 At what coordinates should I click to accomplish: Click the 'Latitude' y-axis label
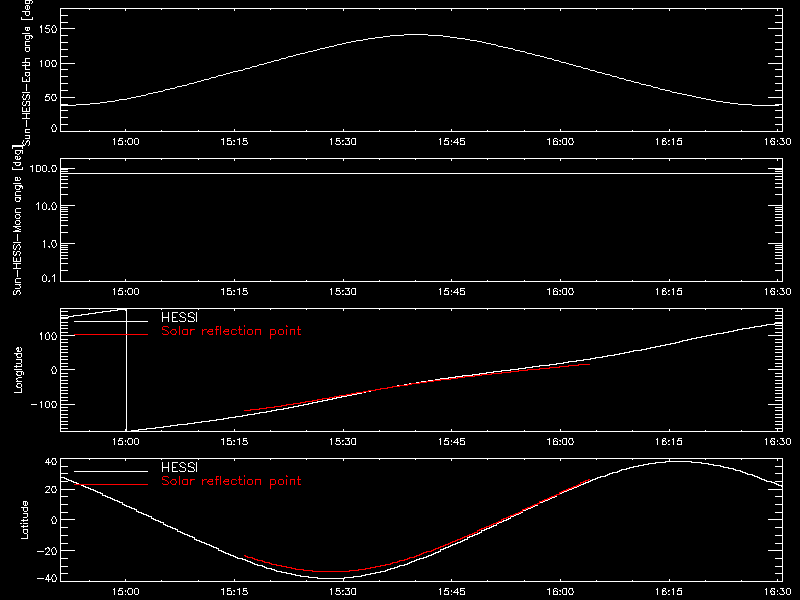tap(24, 520)
